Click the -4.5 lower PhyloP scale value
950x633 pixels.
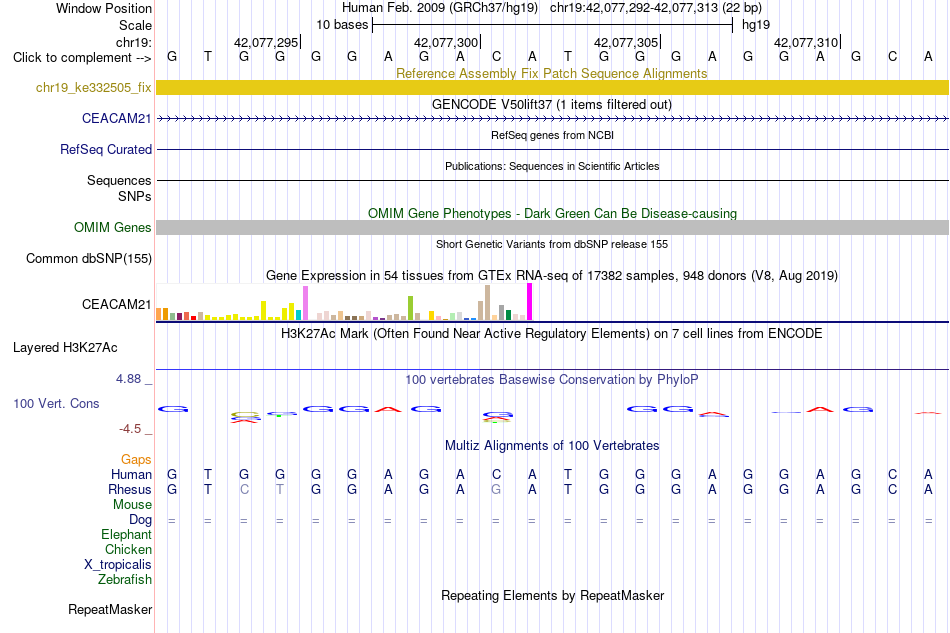pos(130,429)
